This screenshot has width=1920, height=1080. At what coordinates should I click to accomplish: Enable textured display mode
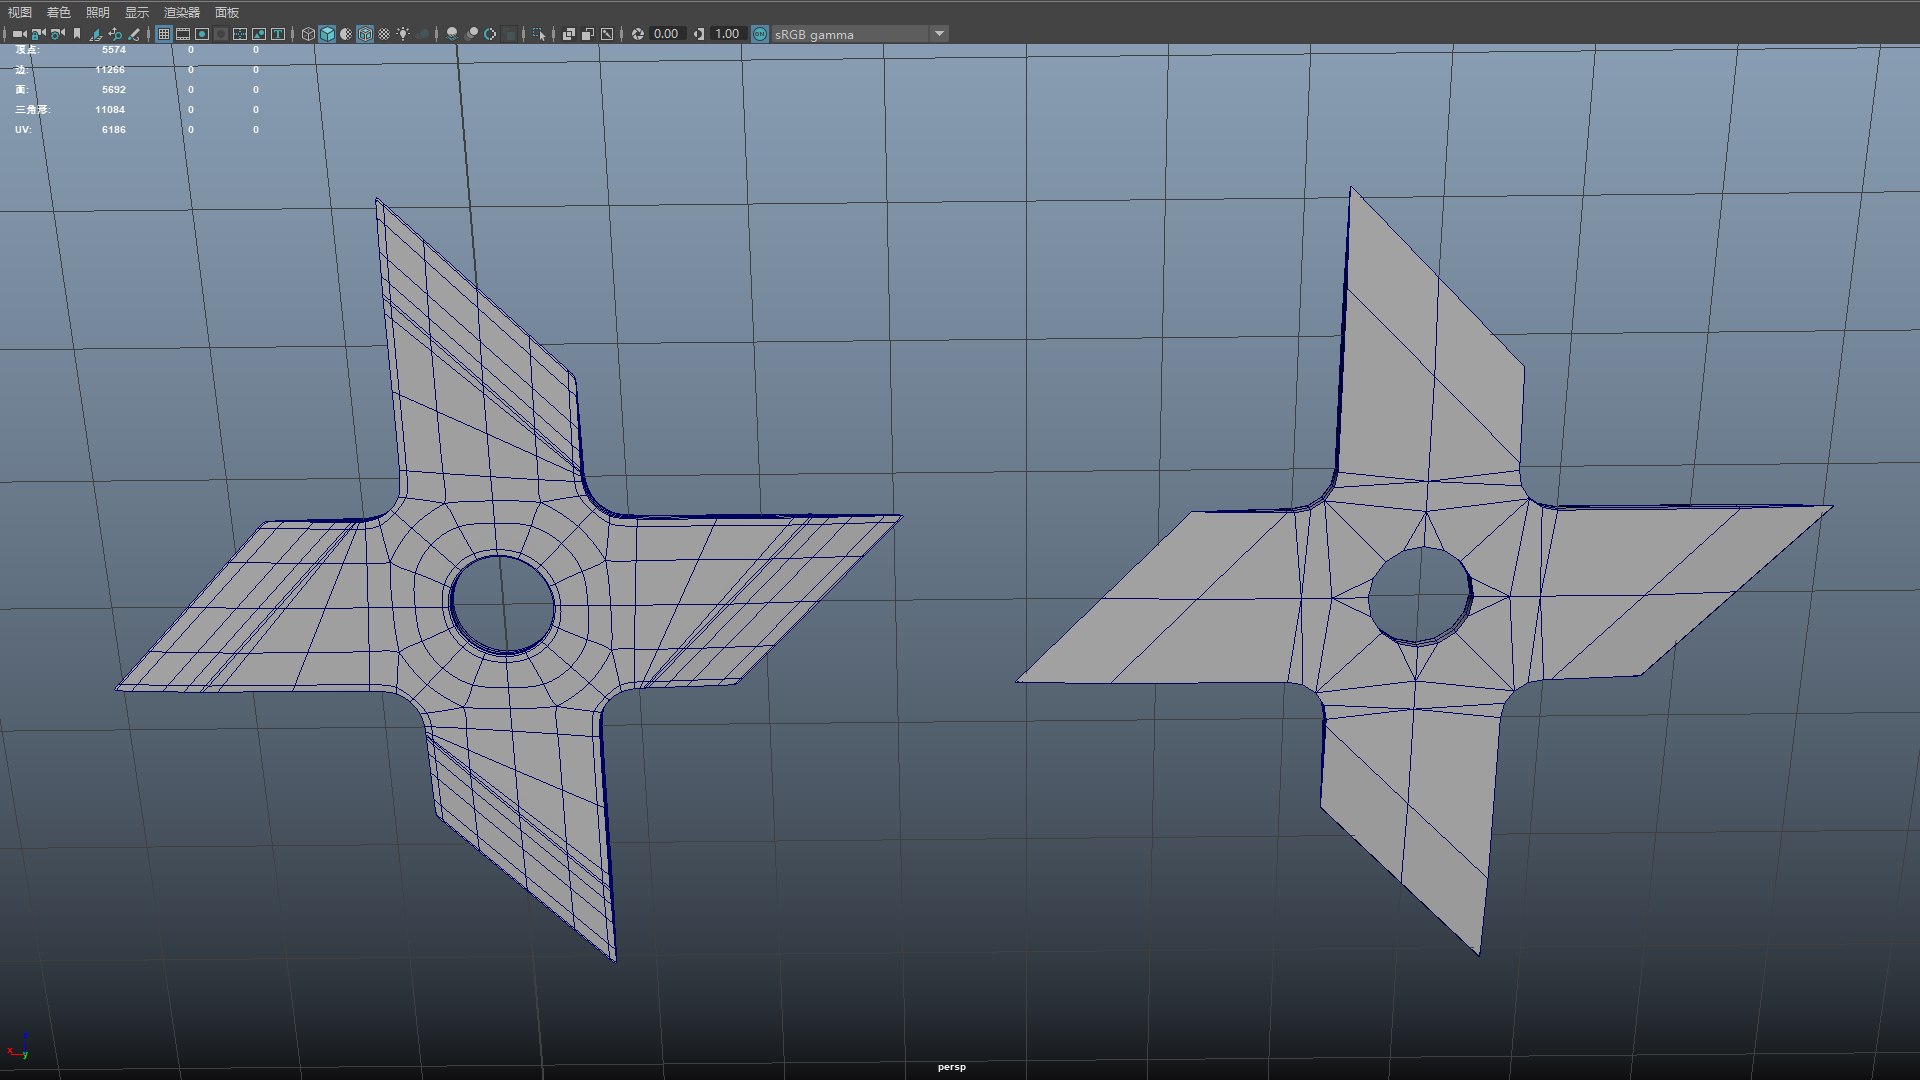pos(384,34)
